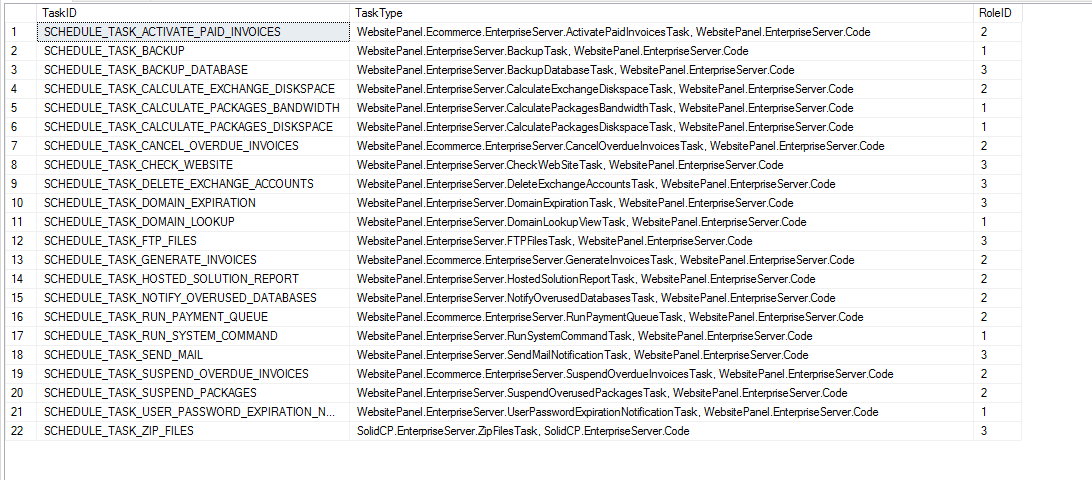Click RoleID value in SCHEDULE_TASK_BACKUP row
The image size is (1092, 480).
997,51
